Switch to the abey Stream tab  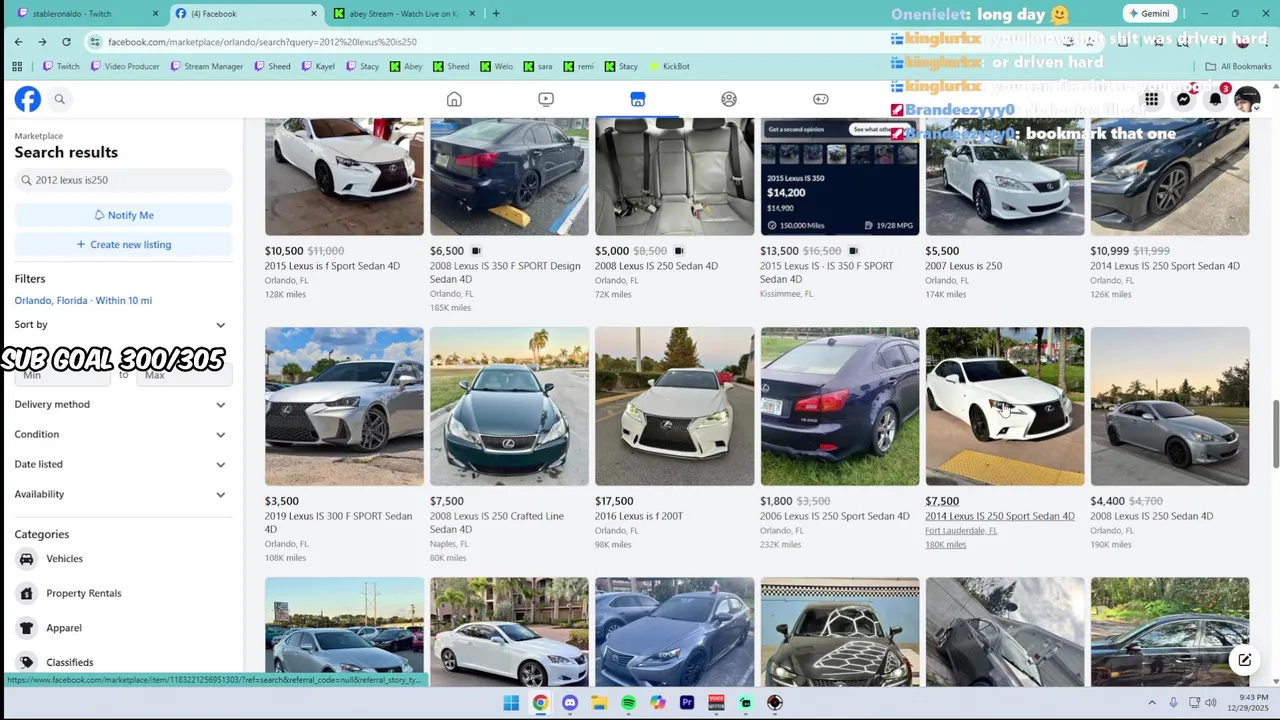pos(405,14)
